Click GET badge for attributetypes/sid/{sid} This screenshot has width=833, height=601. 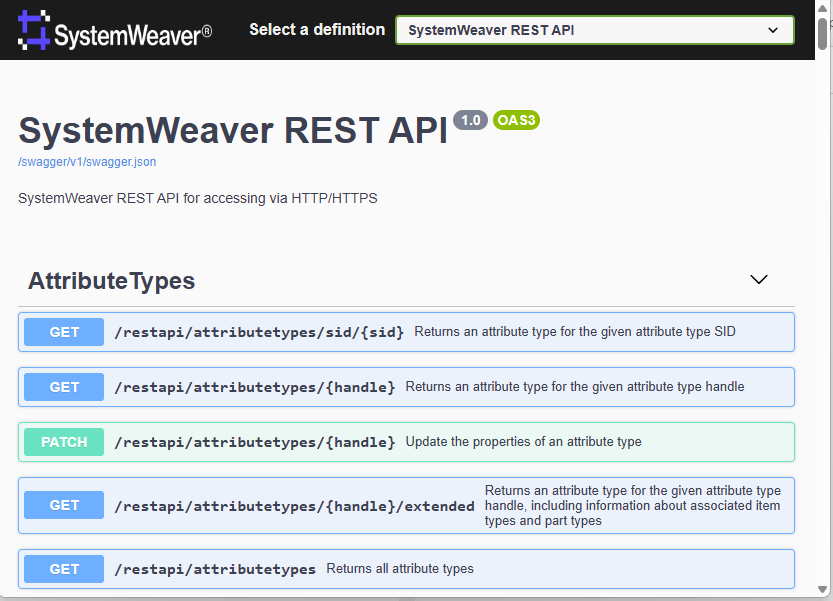tap(64, 332)
